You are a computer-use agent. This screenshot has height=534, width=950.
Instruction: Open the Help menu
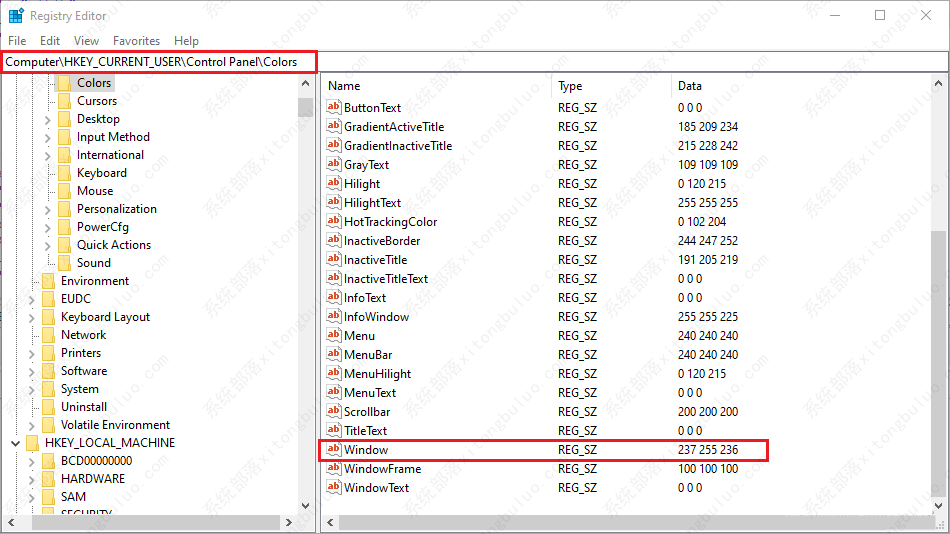(186, 41)
